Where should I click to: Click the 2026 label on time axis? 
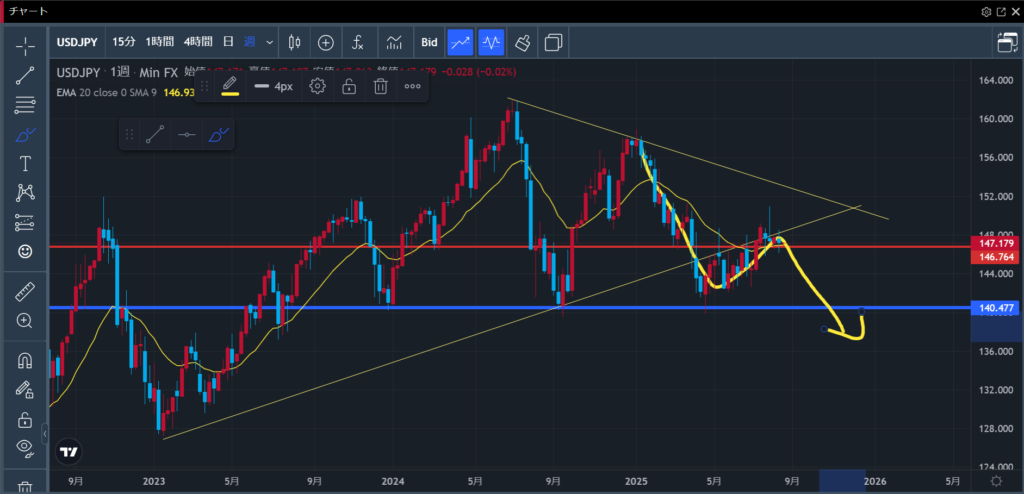tap(875, 482)
